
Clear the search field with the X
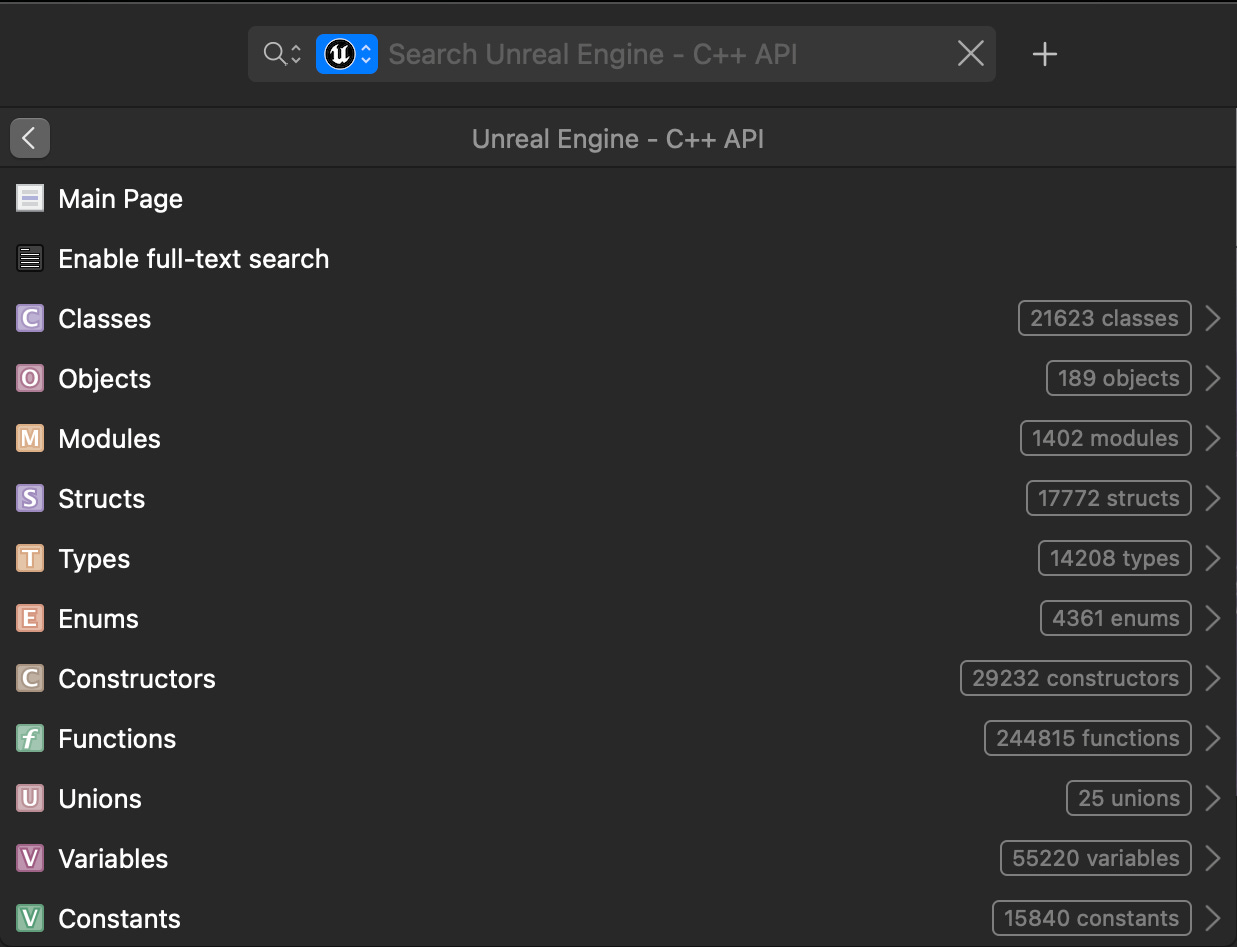971,54
